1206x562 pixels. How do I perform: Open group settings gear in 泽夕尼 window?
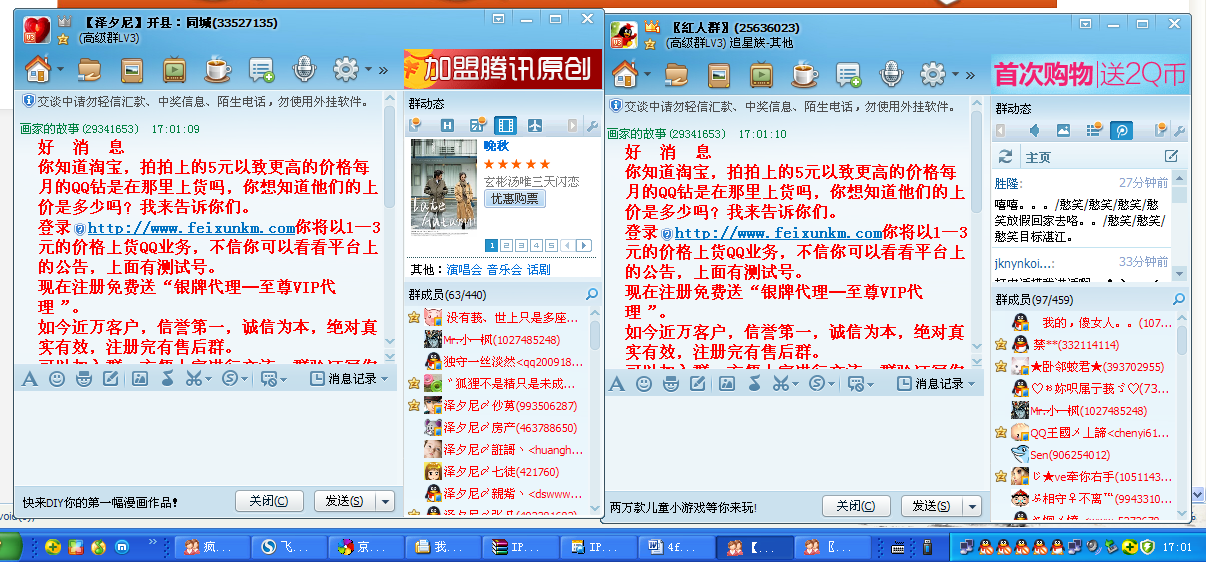tap(345, 70)
